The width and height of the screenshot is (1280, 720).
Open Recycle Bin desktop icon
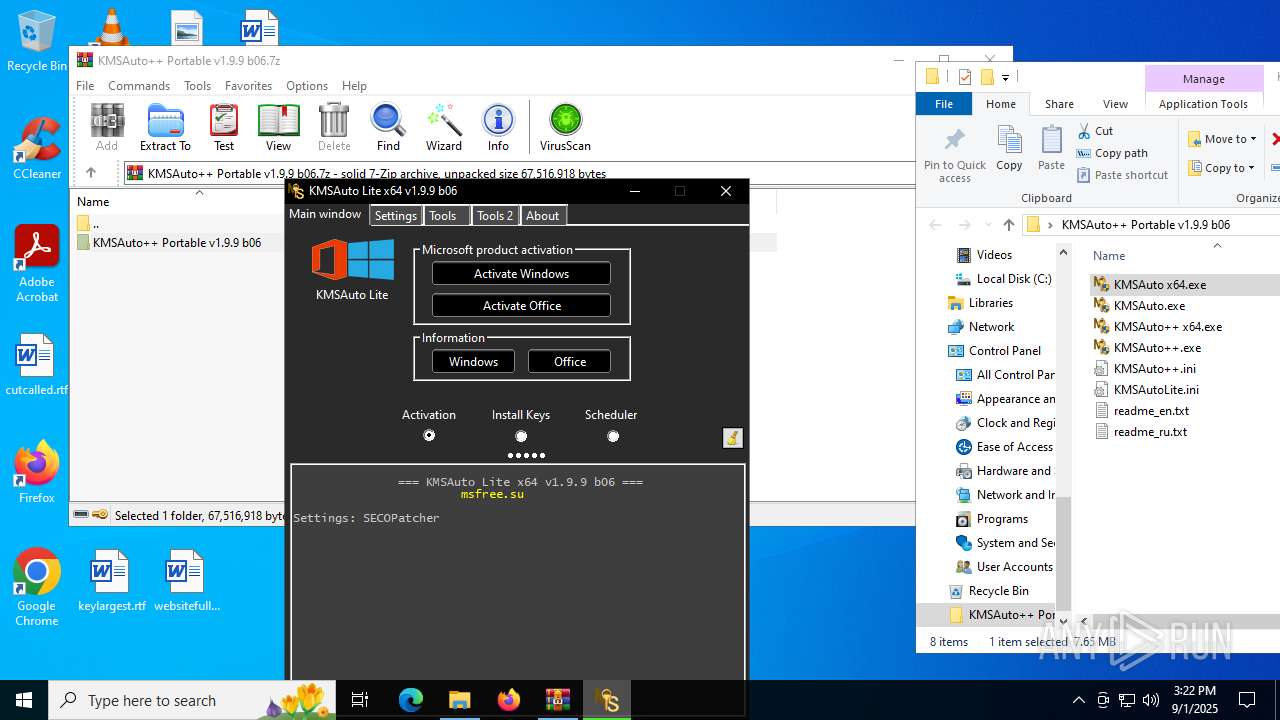point(37,41)
